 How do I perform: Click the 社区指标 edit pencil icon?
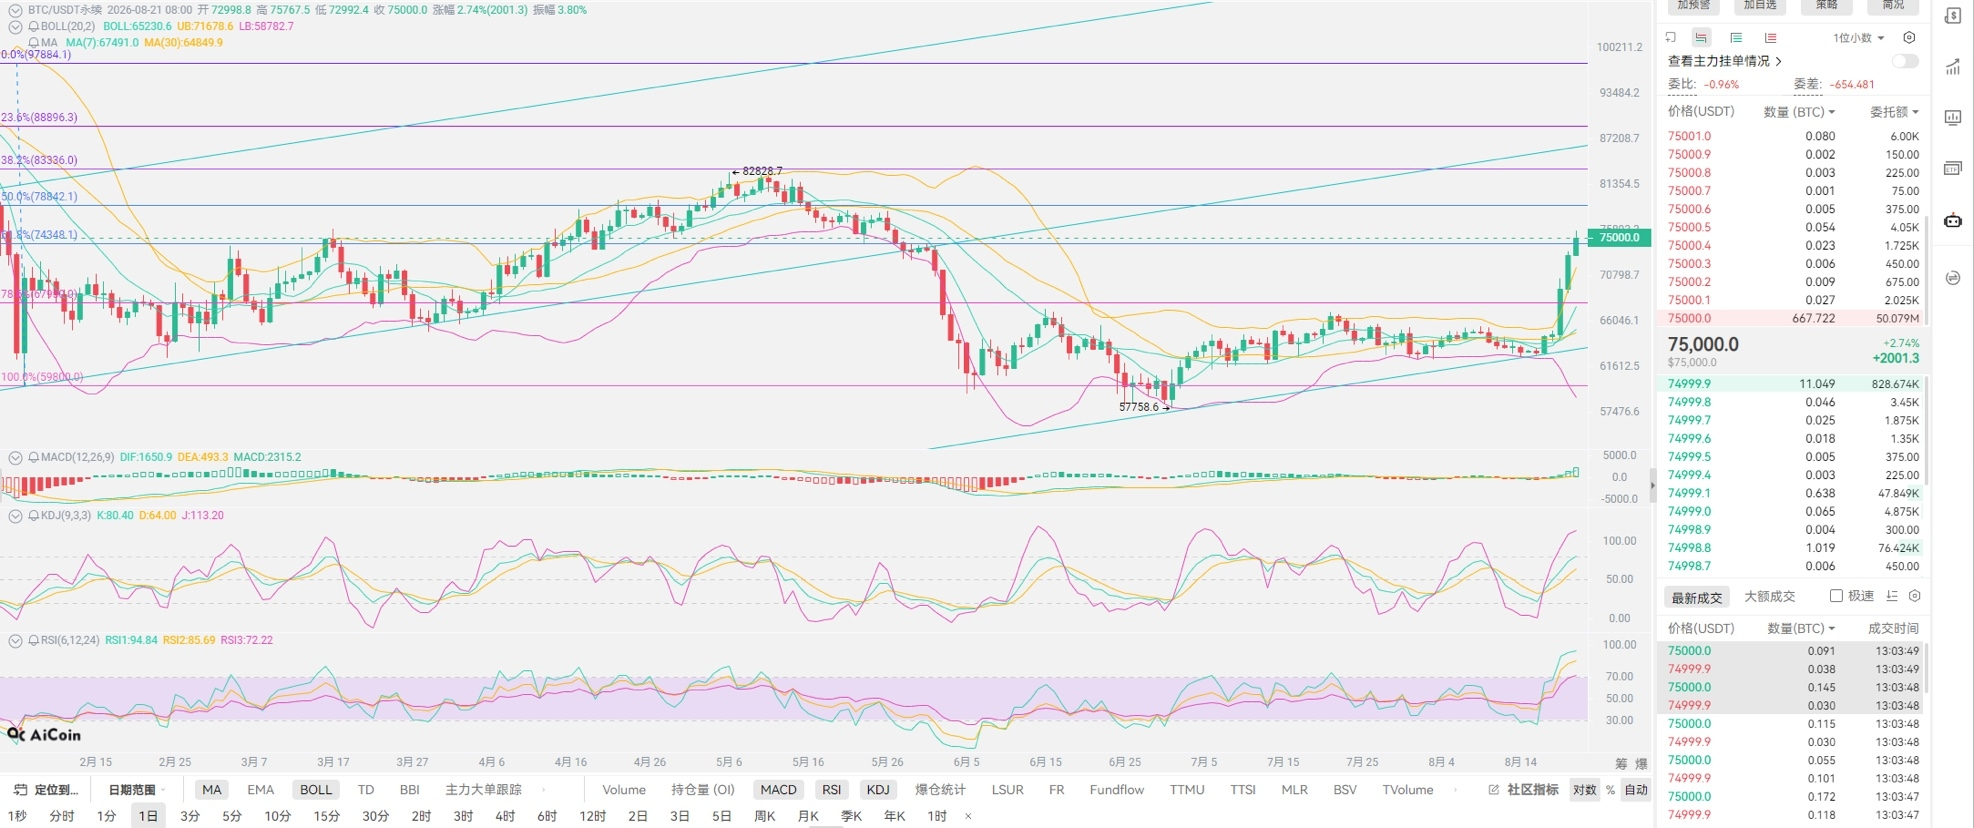pyautogui.click(x=1494, y=790)
